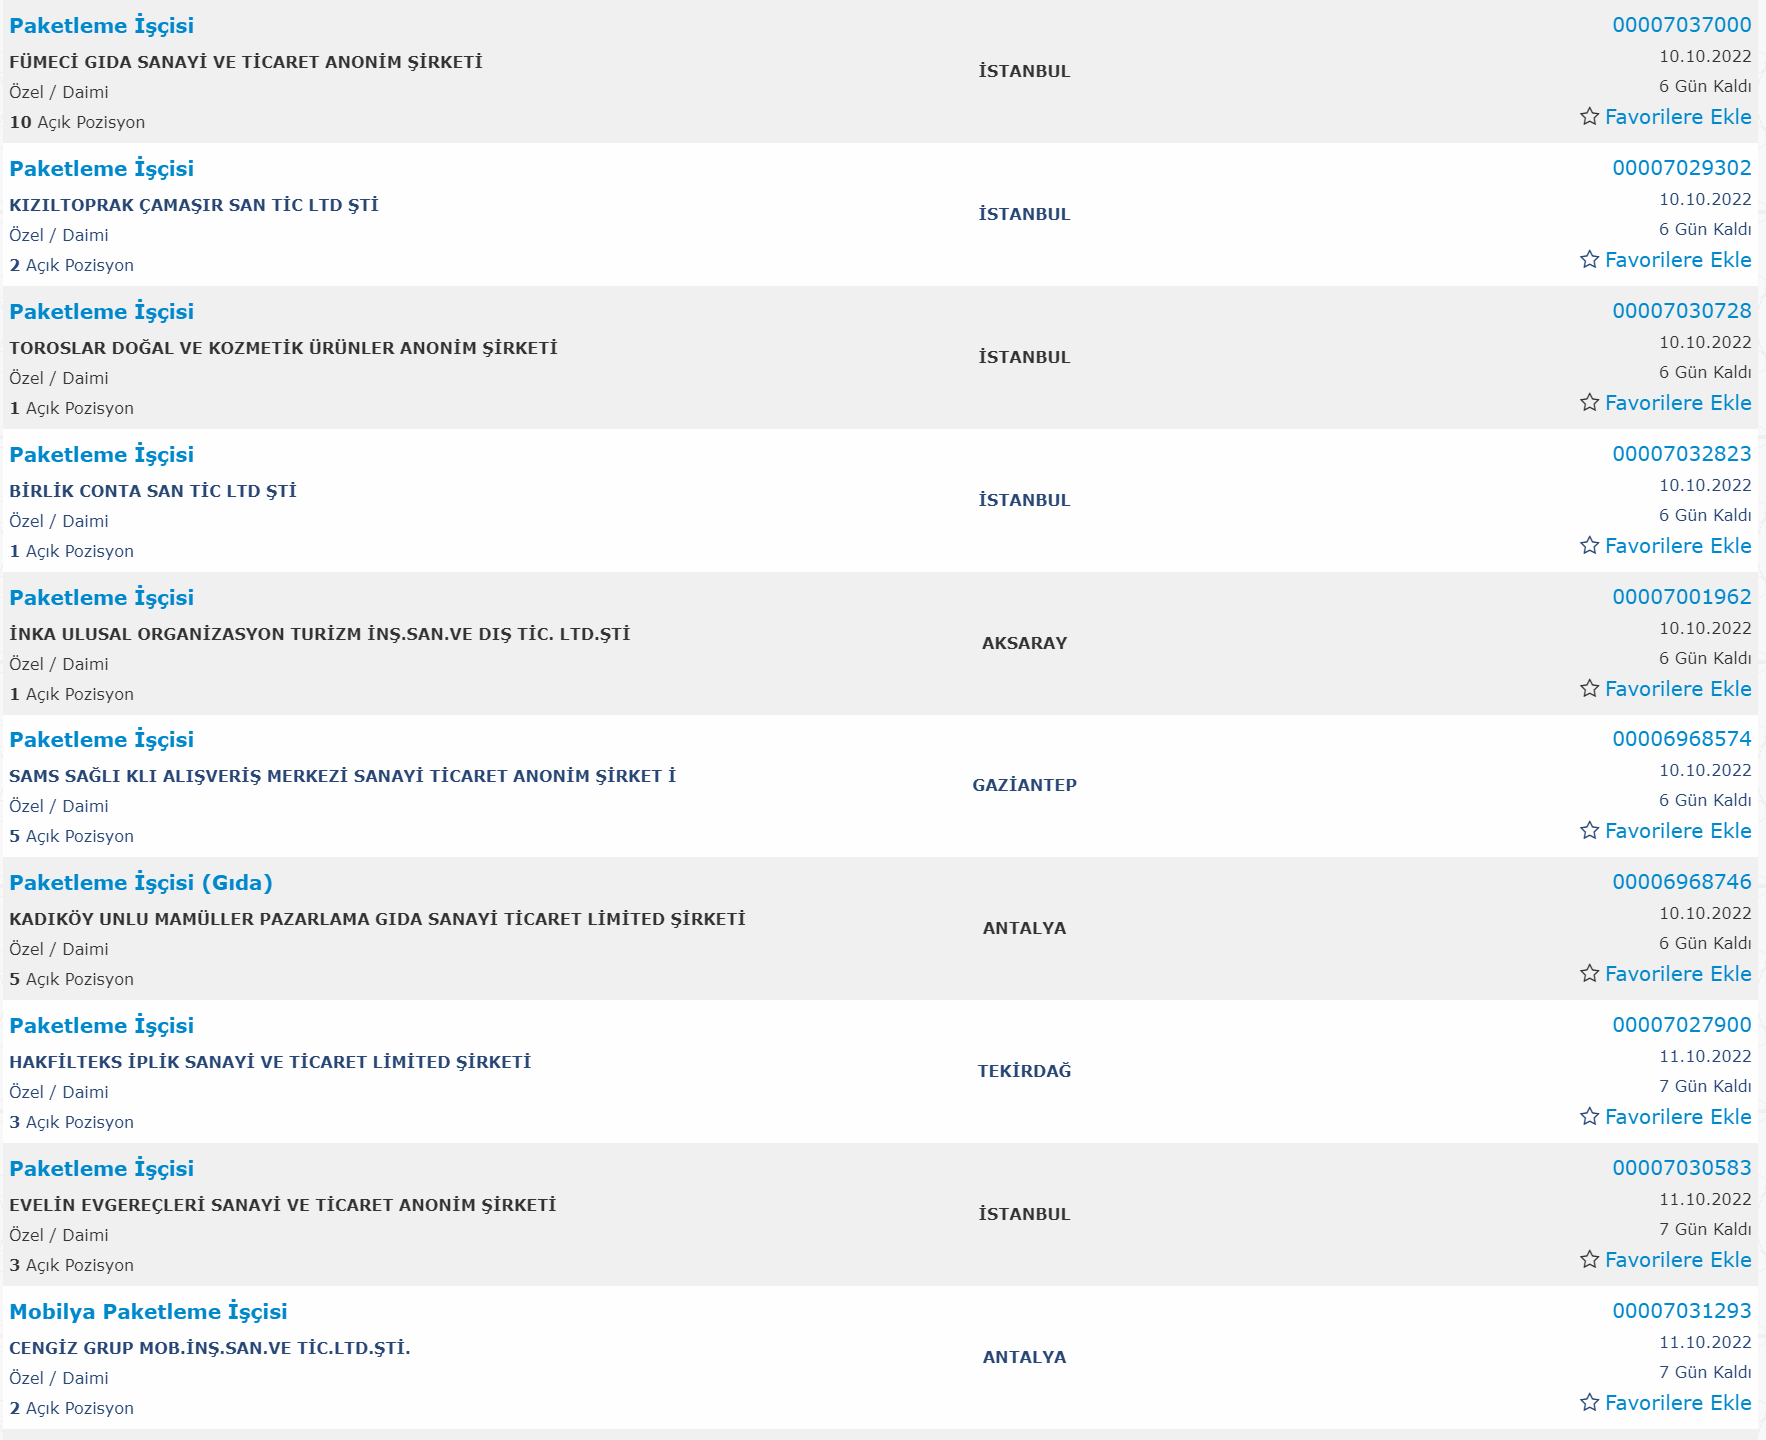Open listing number 00007001962

[x=1682, y=597]
